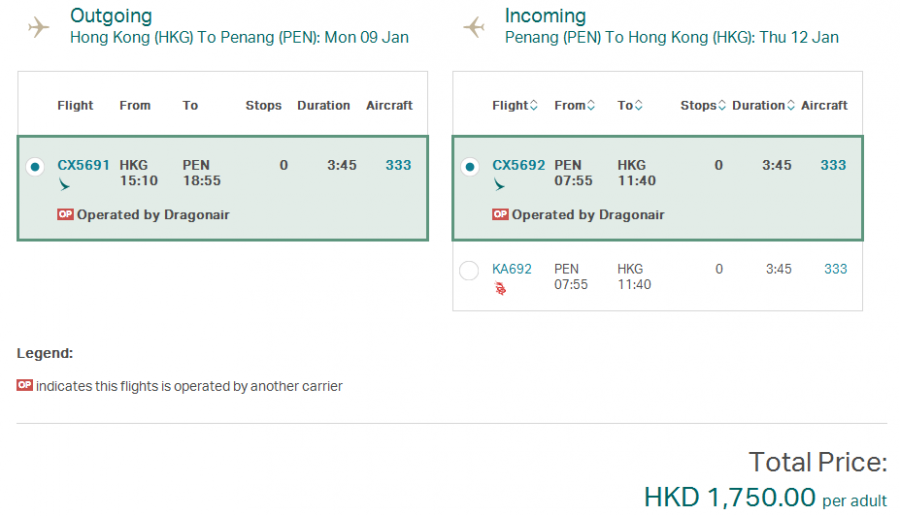This screenshot has height=516, width=900.
Task: Open the KA692 flight number link
Action: (512, 269)
